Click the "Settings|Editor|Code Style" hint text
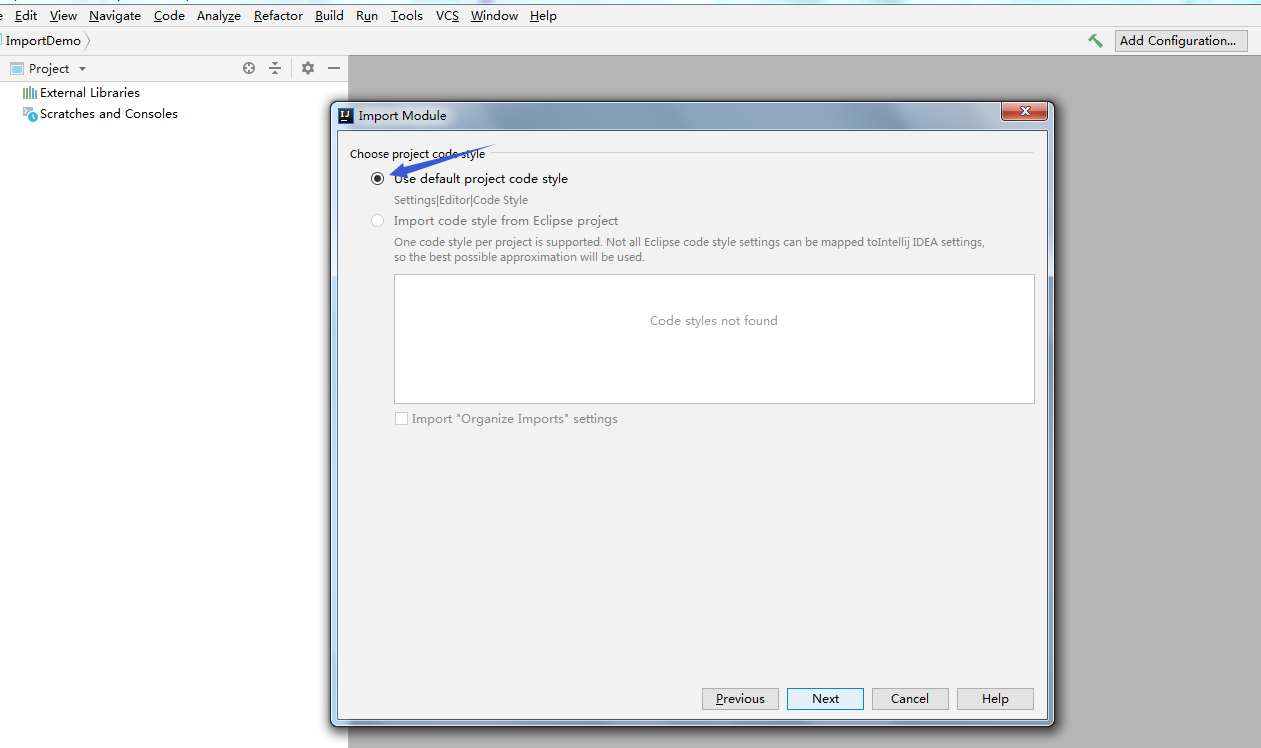Image resolution: width=1261 pixels, height=748 pixels. [461, 200]
